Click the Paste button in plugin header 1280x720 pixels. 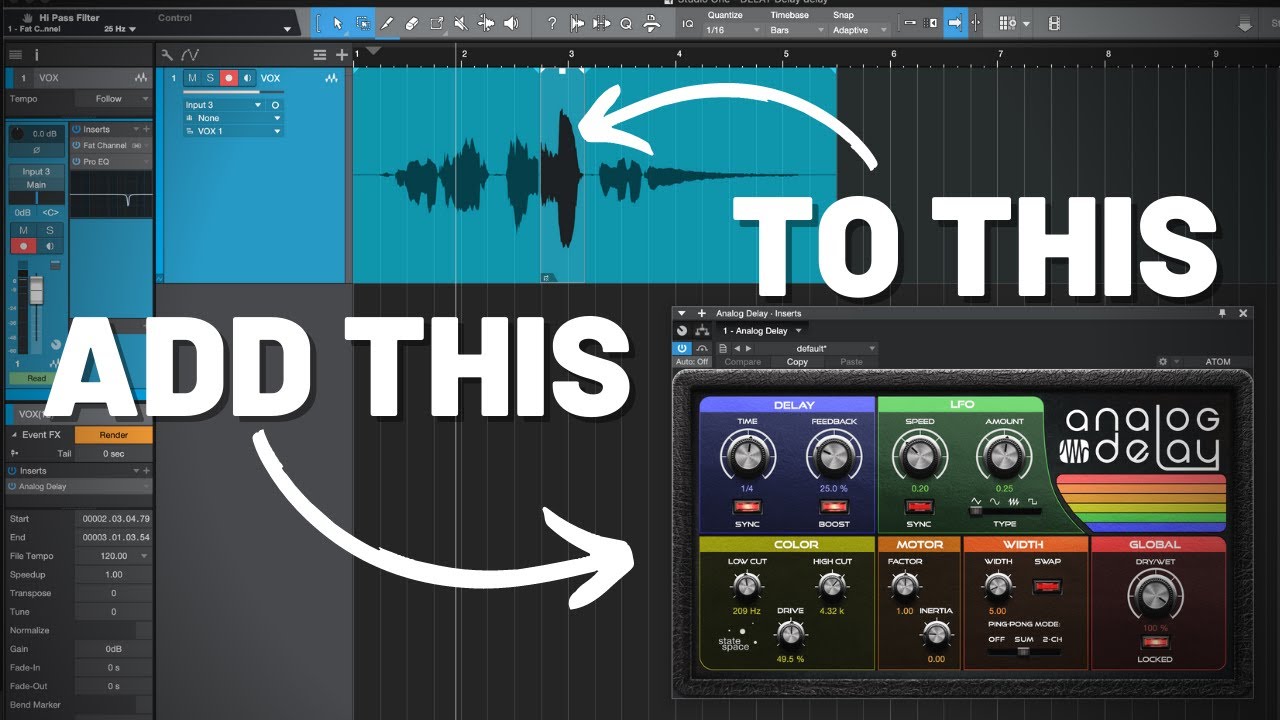851,362
